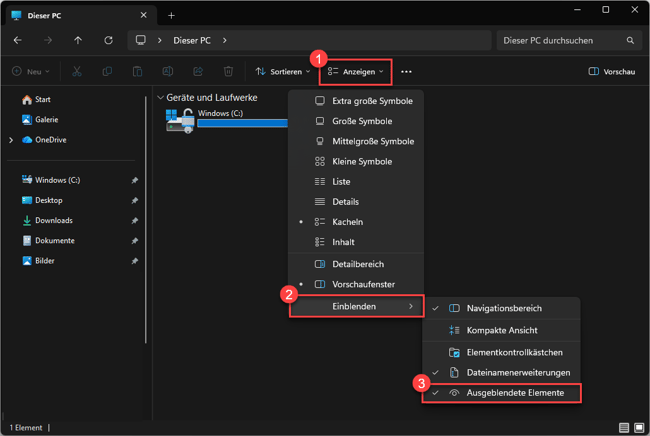Click the Delete trash icon
650x436 pixels.
[228, 72]
